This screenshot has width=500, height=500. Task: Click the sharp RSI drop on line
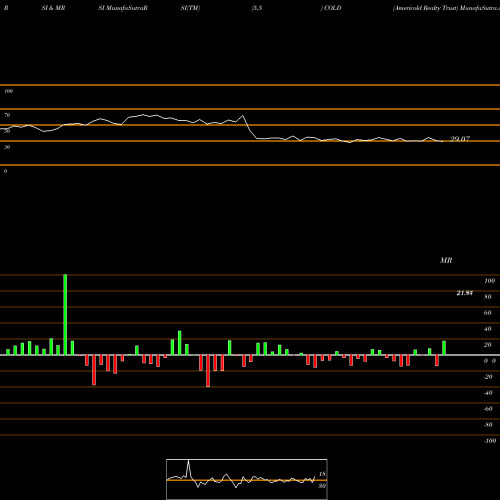point(249,127)
